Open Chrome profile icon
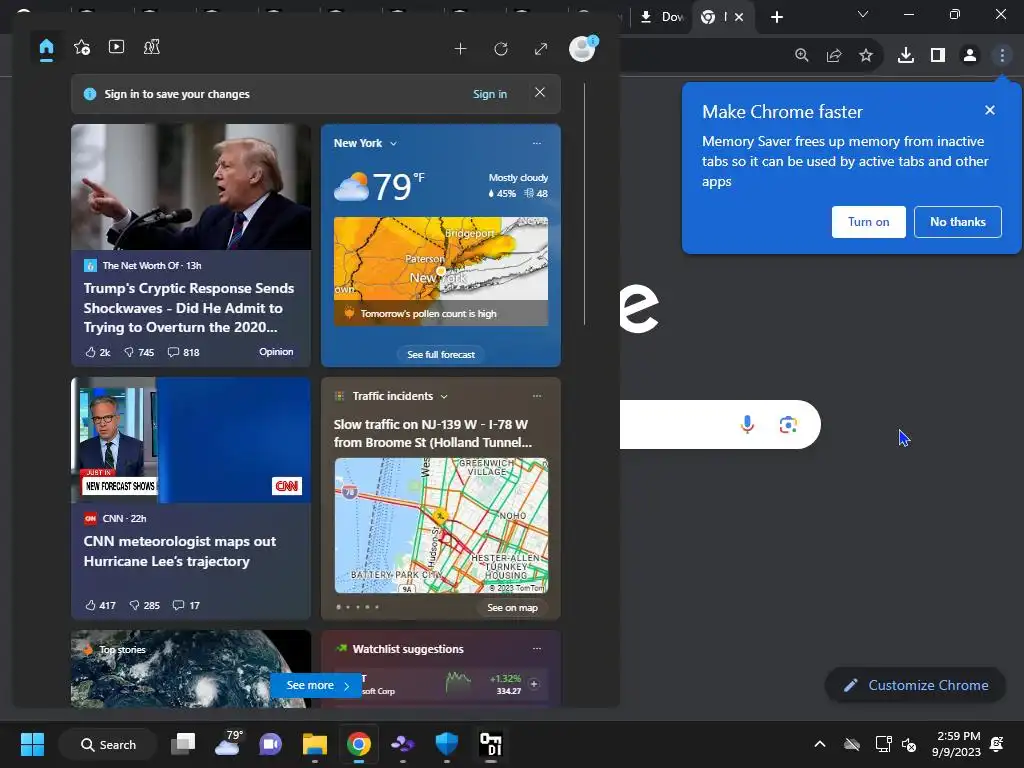The height and width of the screenshot is (768, 1024). tap(970, 56)
